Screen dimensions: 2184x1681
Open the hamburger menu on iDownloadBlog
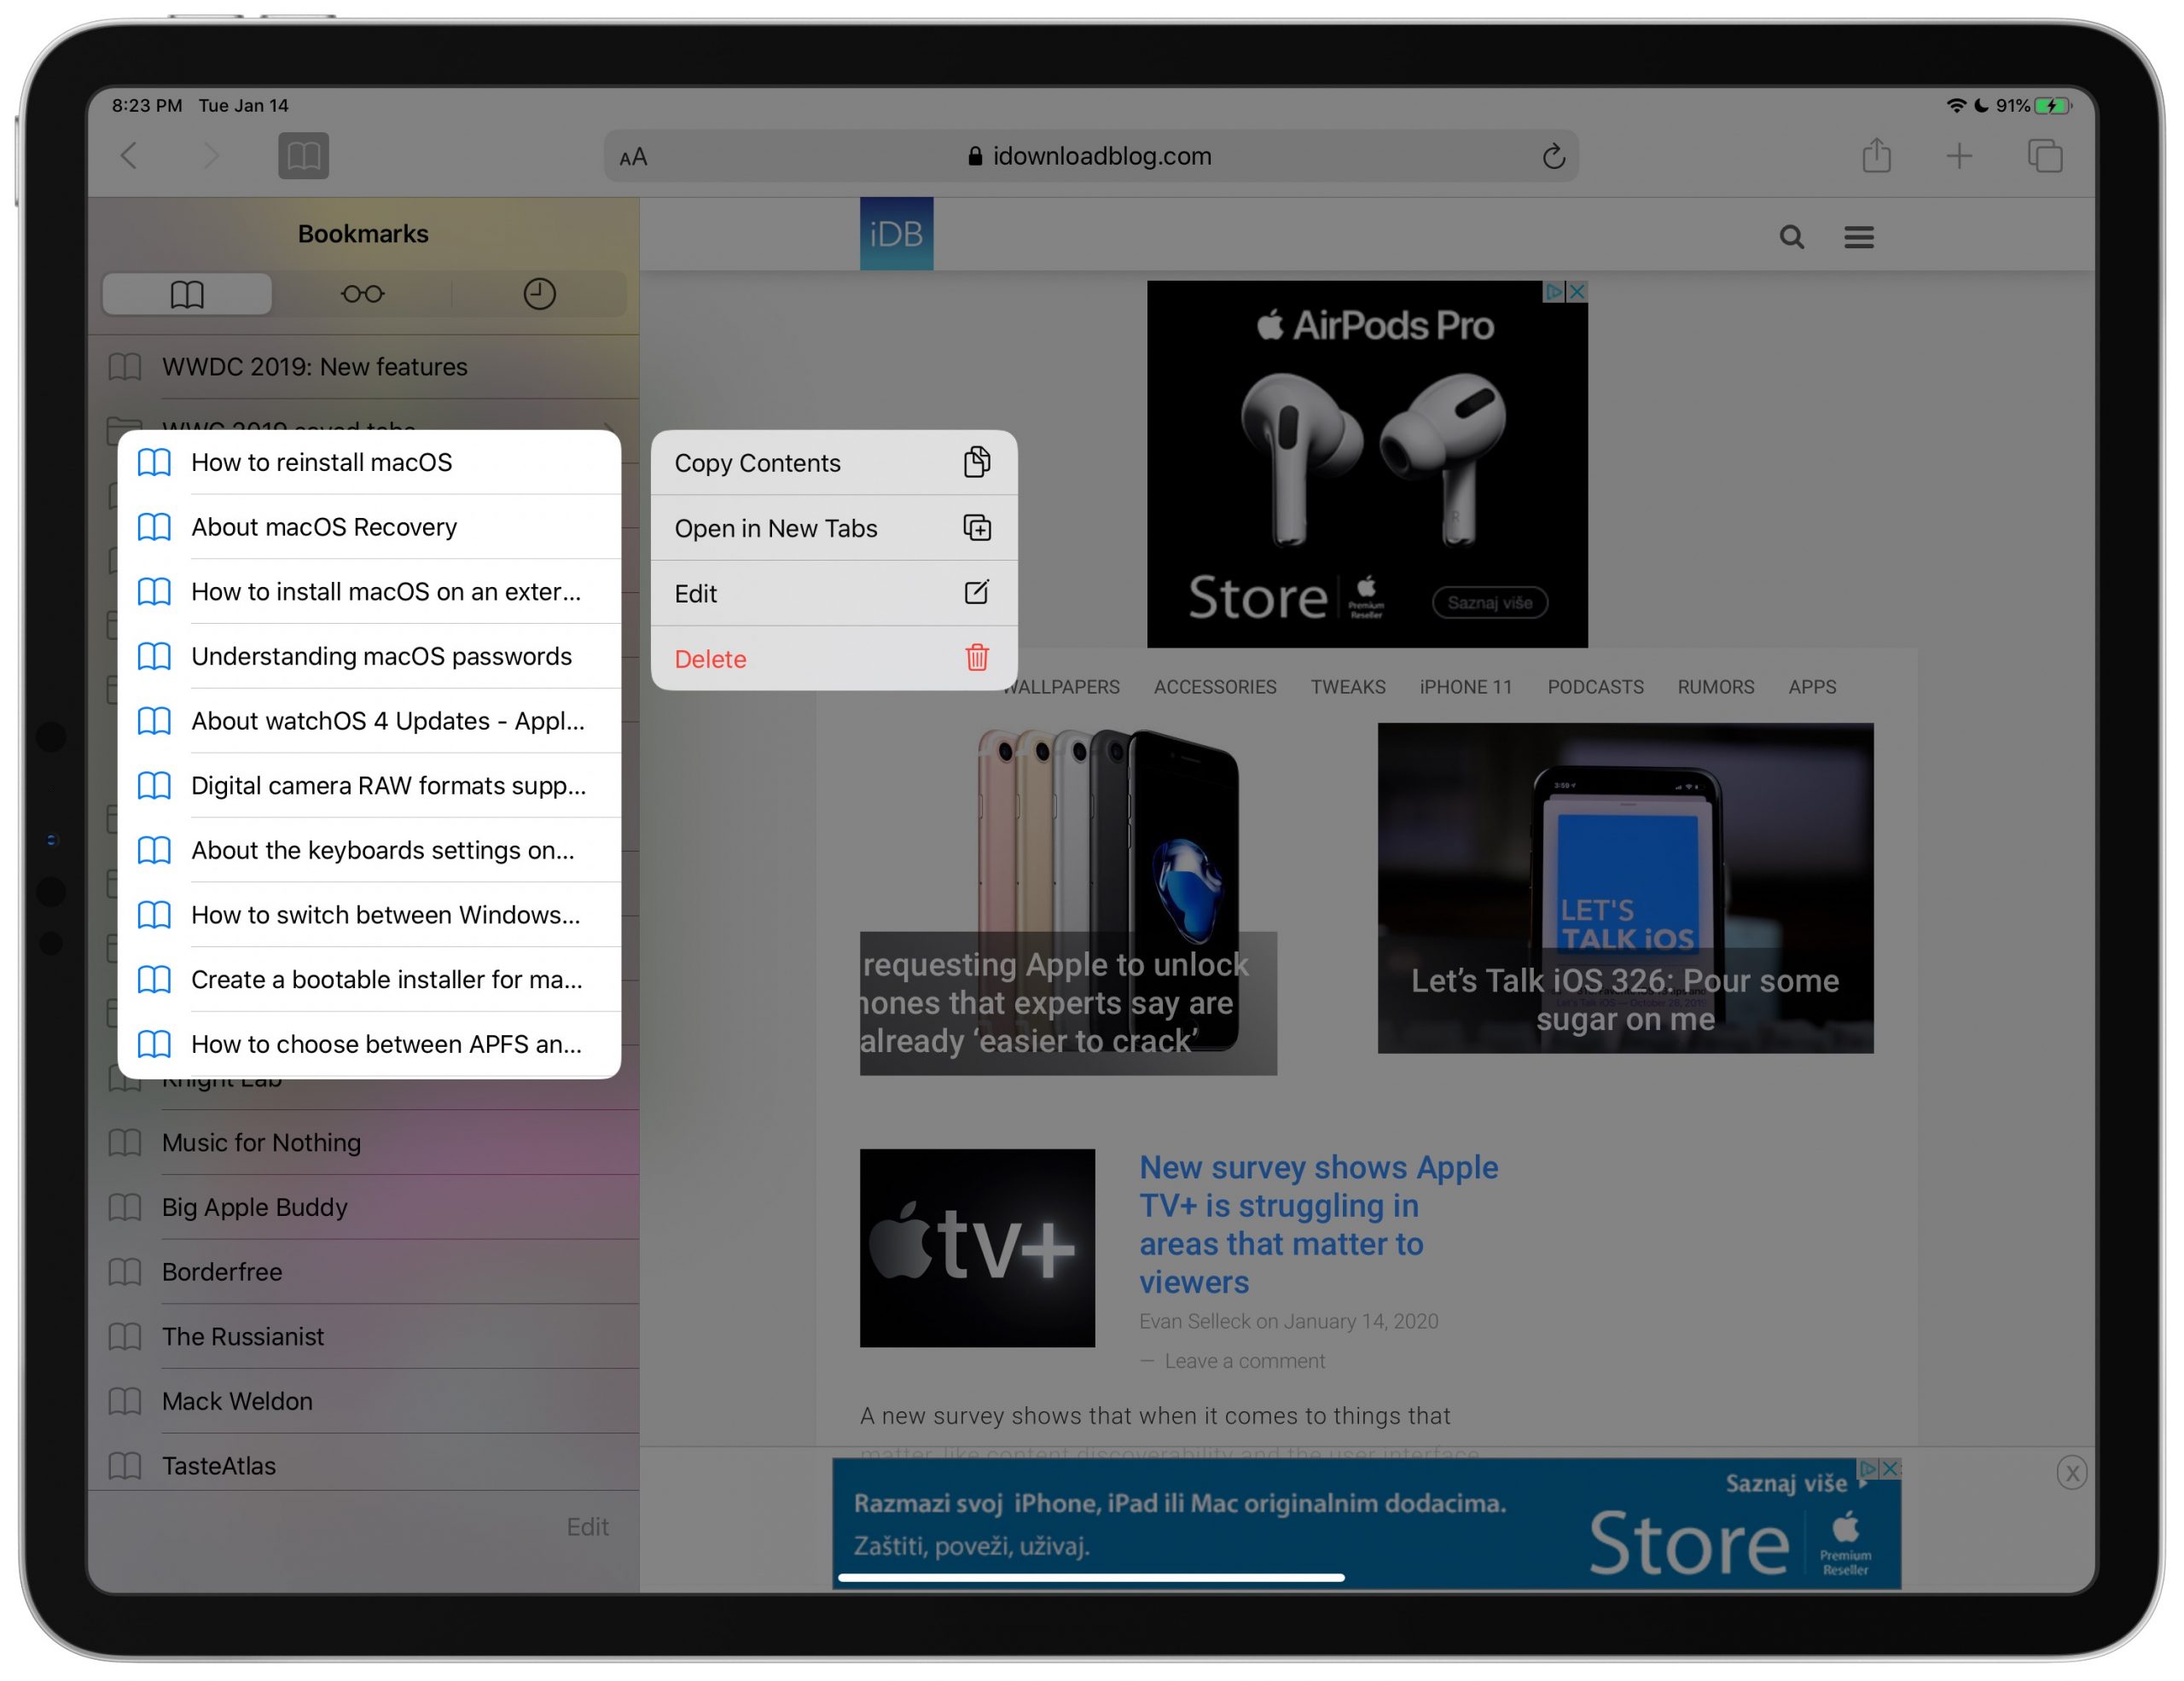1858,237
